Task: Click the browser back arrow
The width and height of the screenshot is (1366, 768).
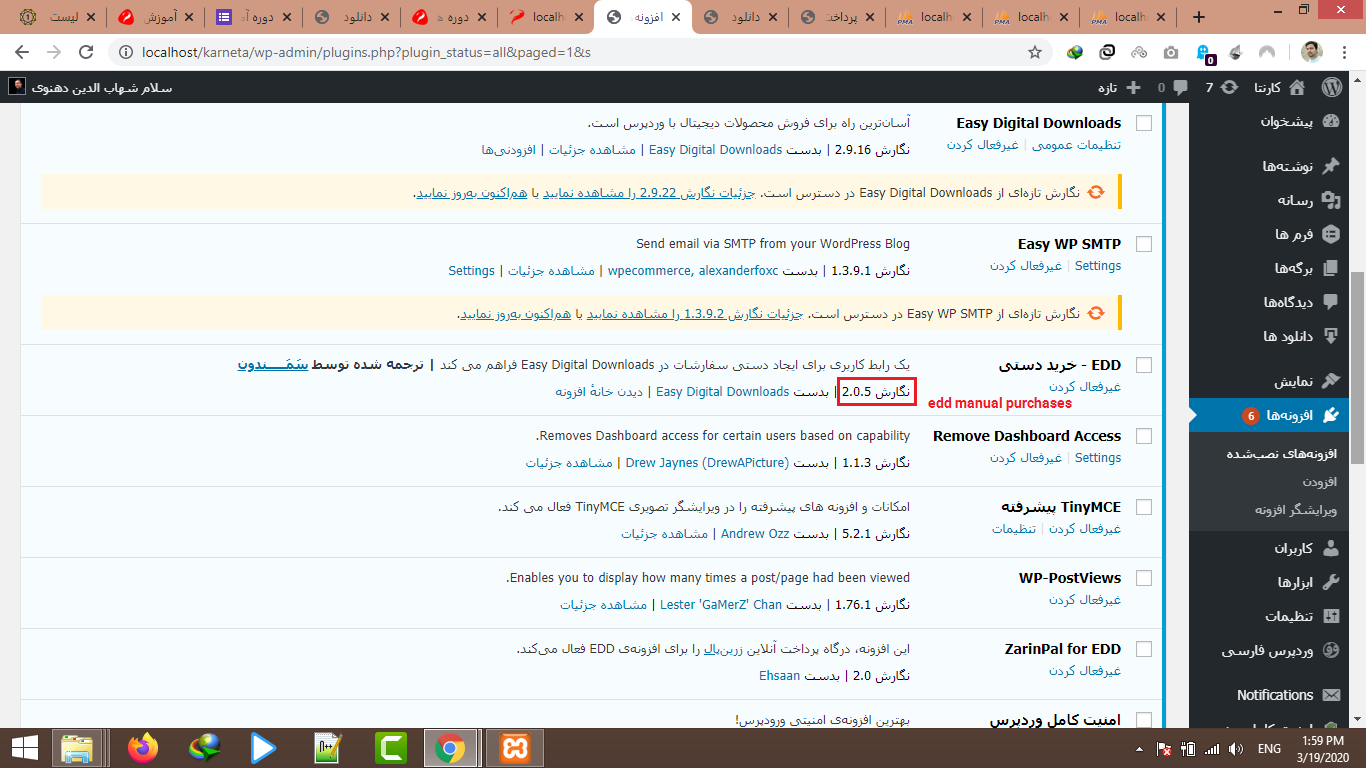Action: (x=22, y=52)
